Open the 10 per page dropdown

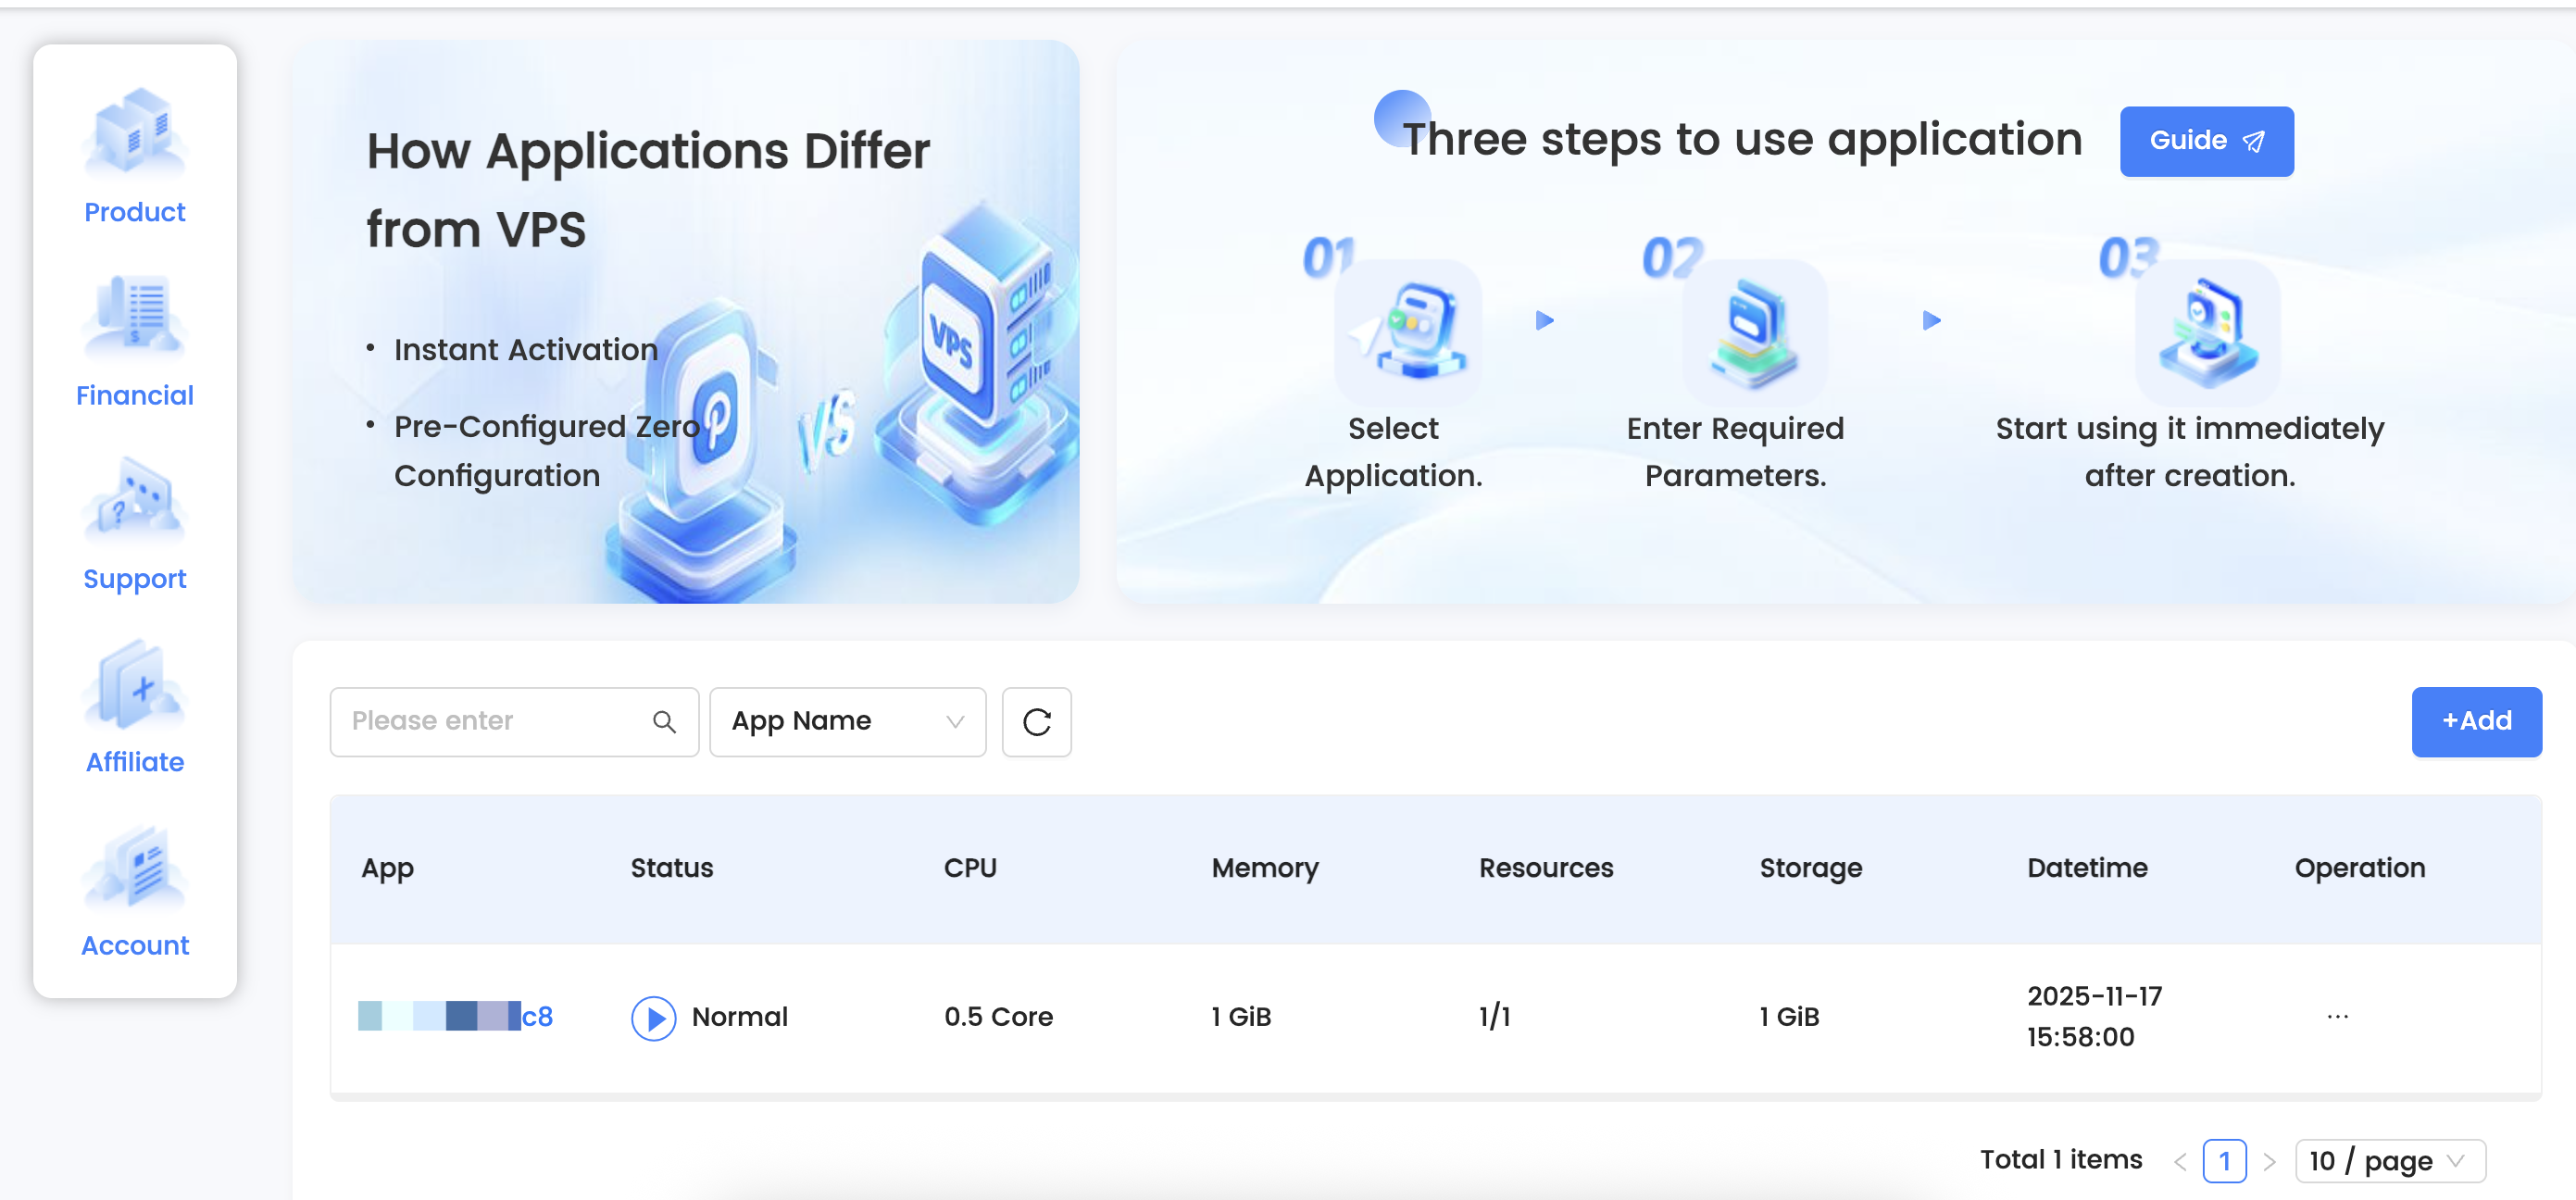[x=2390, y=1161]
